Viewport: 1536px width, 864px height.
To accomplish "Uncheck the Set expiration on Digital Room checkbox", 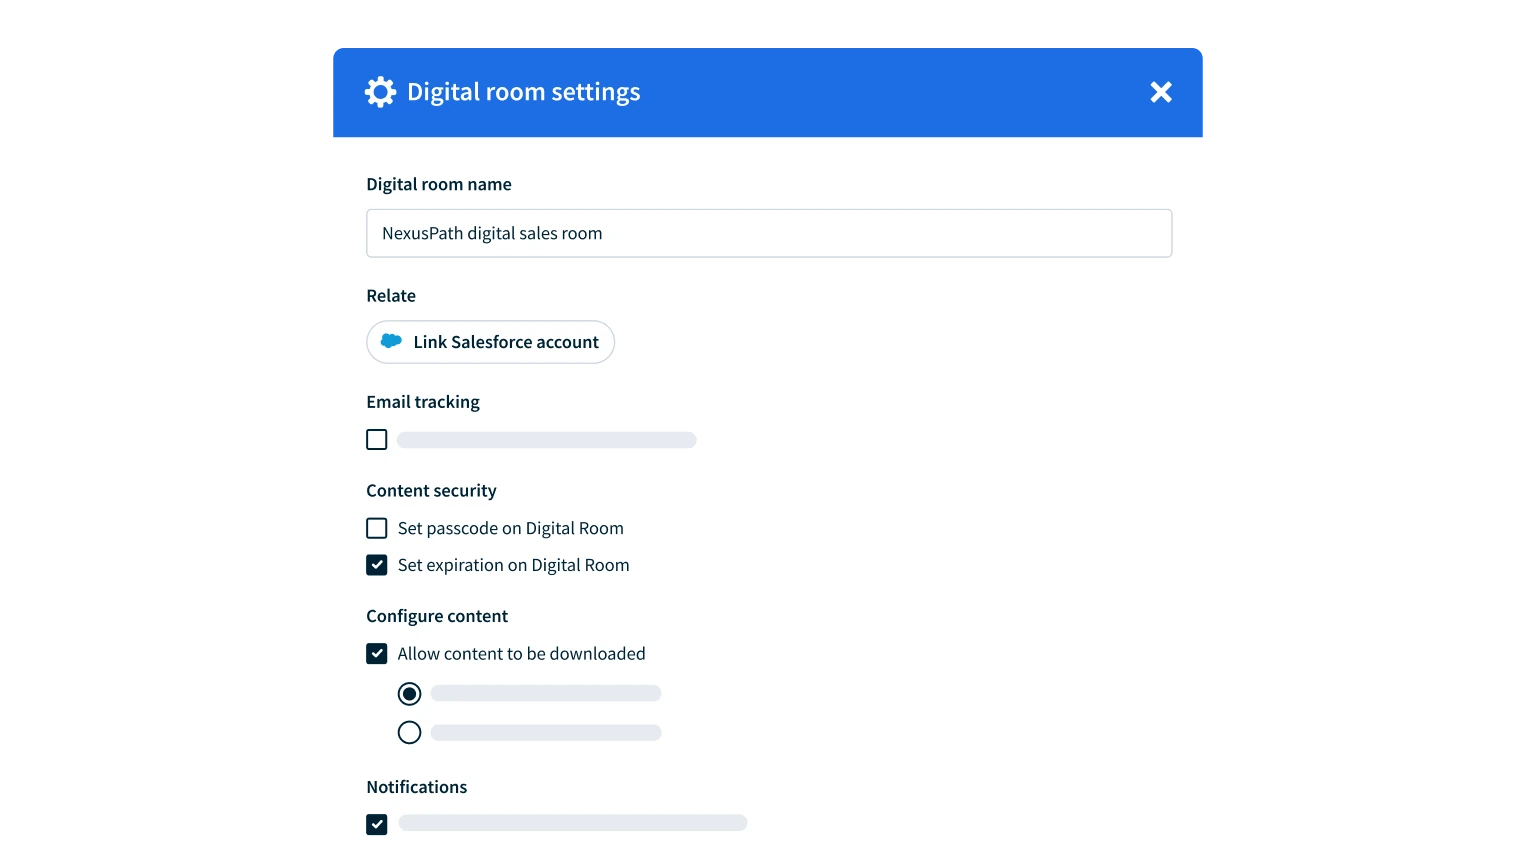I will [377, 565].
